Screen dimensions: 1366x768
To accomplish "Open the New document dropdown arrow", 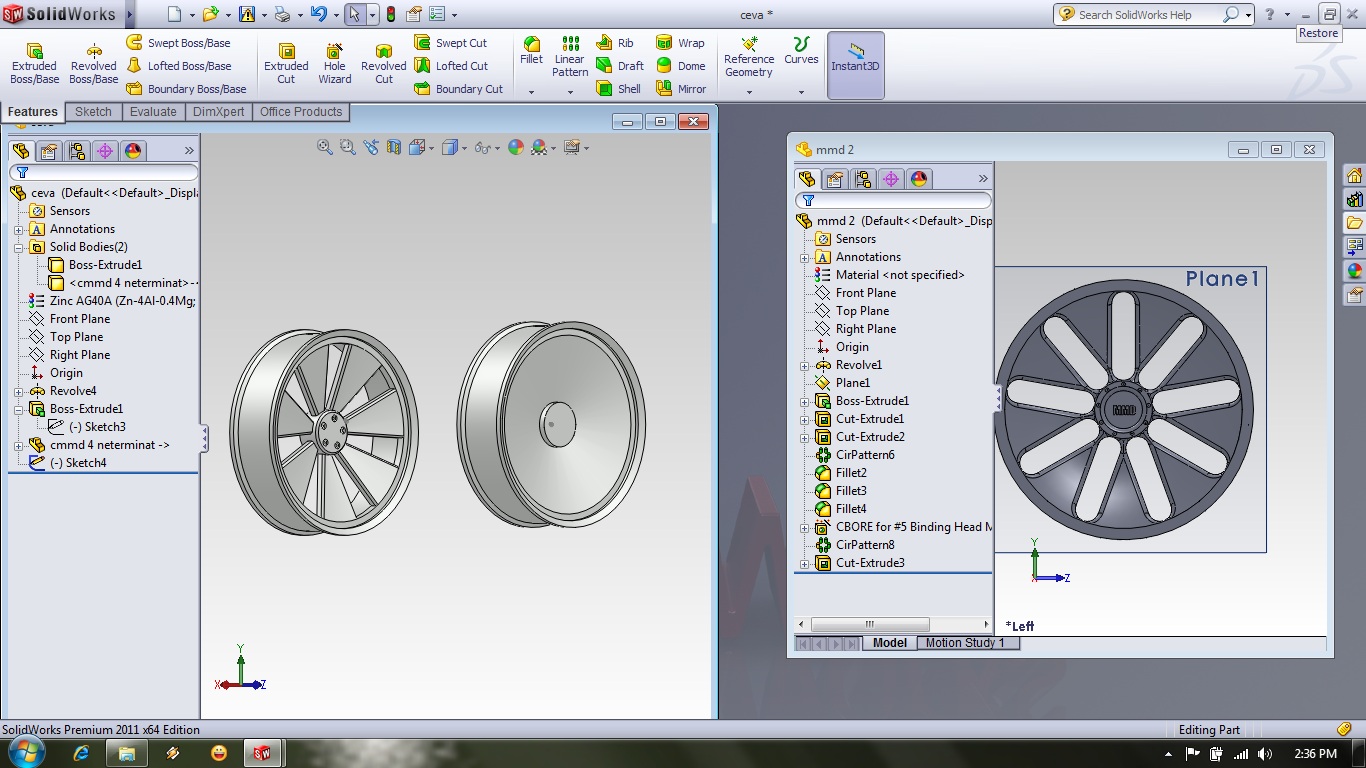I will click(x=191, y=15).
